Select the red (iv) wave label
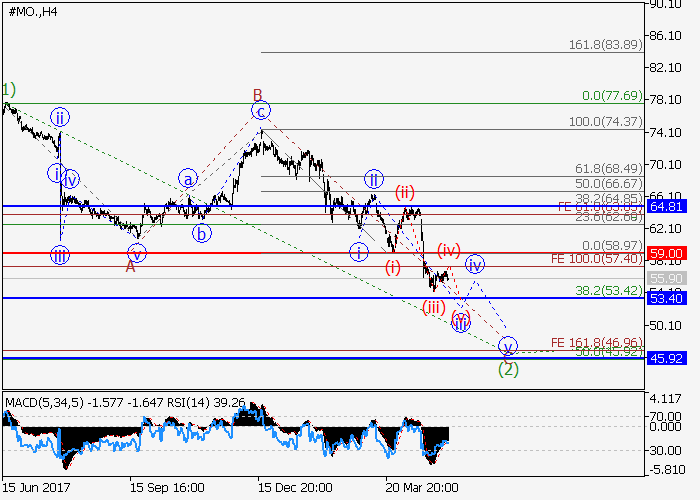The image size is (700, 500). 449,249
